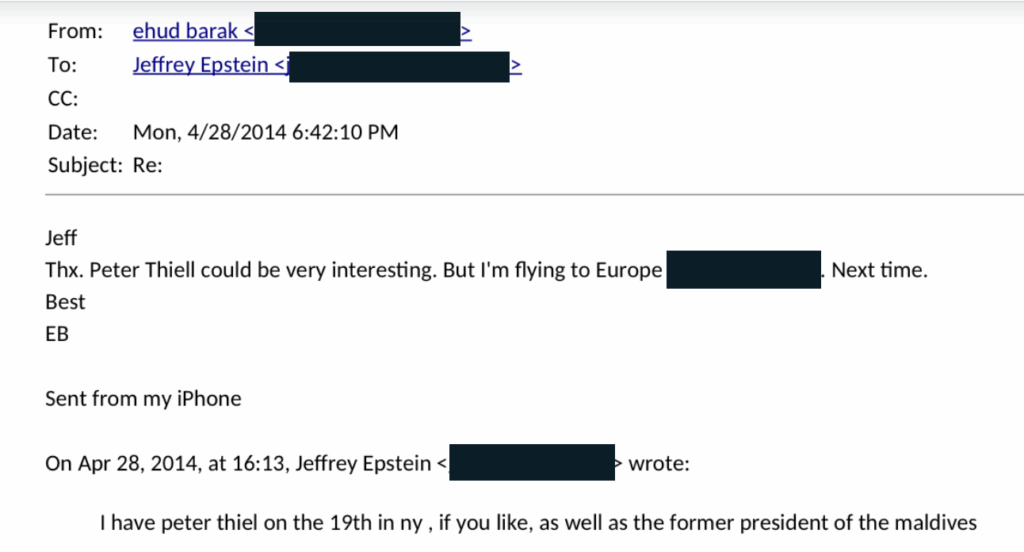Open the "ehud barak" sender link
Viewport: 1024px width, 552px height.
coord(185,31)
